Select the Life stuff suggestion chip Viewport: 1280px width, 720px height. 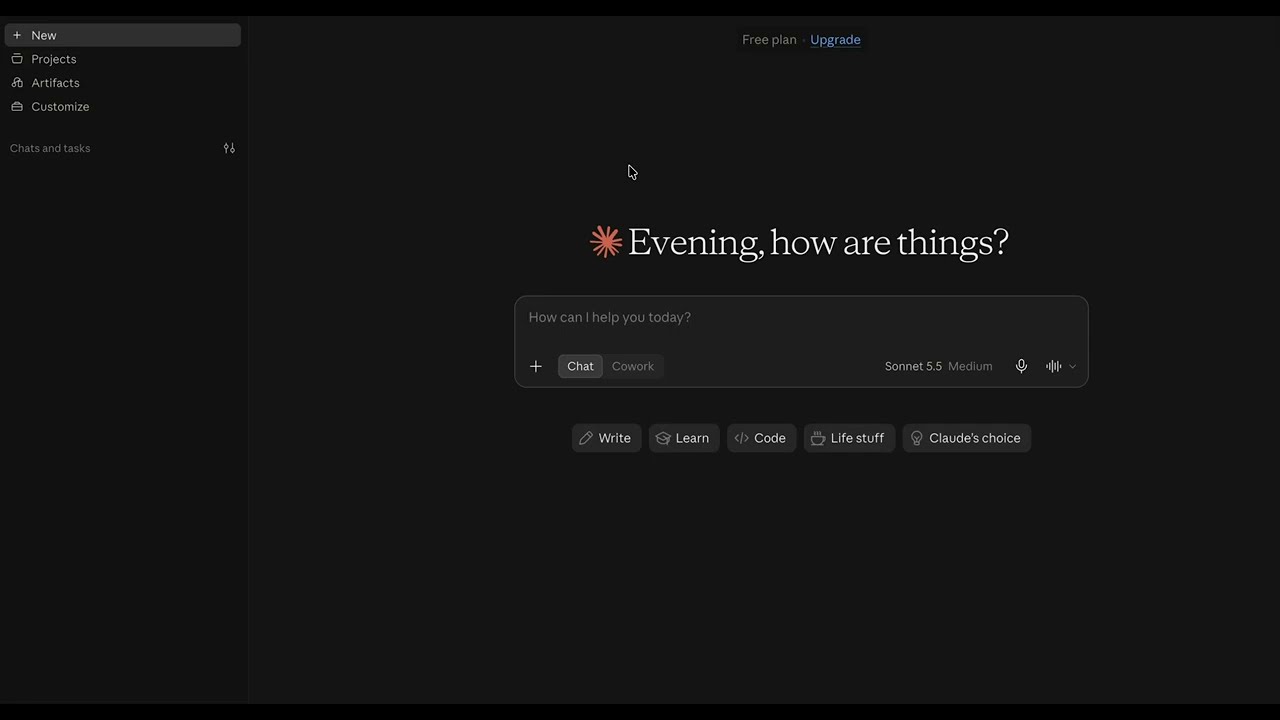pyautogui.click(x=849, y=438)
